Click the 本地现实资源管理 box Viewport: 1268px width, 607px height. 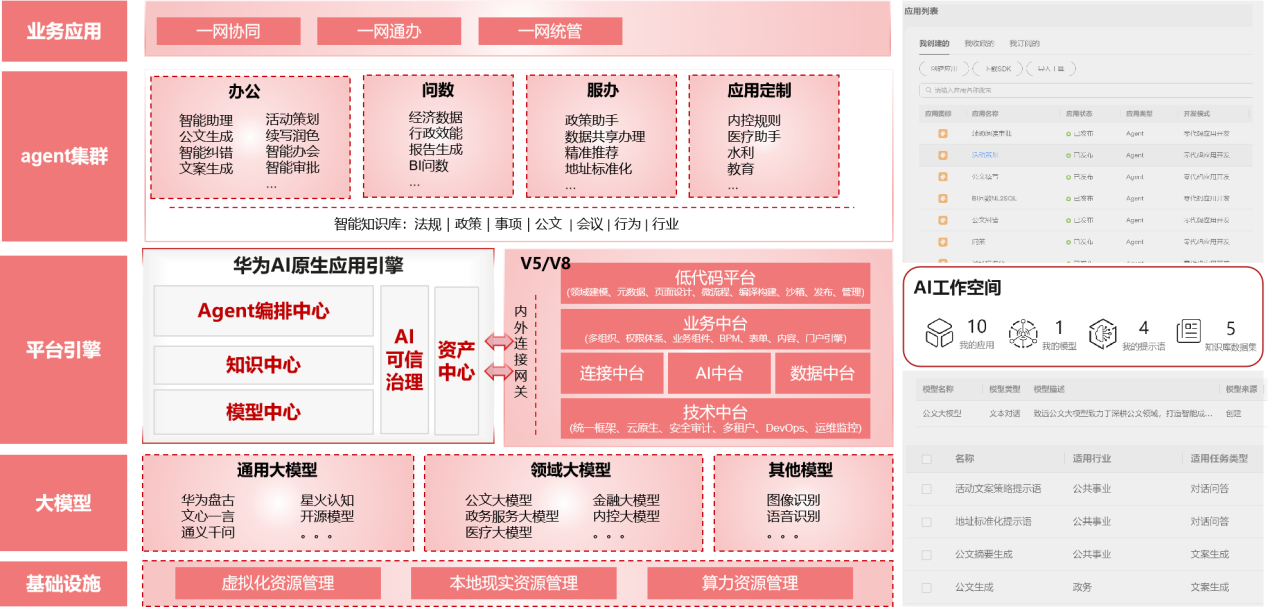tap(514, 583)
